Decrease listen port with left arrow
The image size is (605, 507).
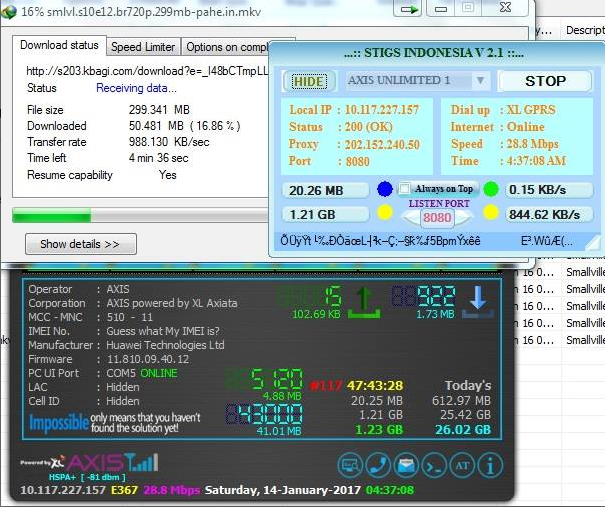point(411,218)
